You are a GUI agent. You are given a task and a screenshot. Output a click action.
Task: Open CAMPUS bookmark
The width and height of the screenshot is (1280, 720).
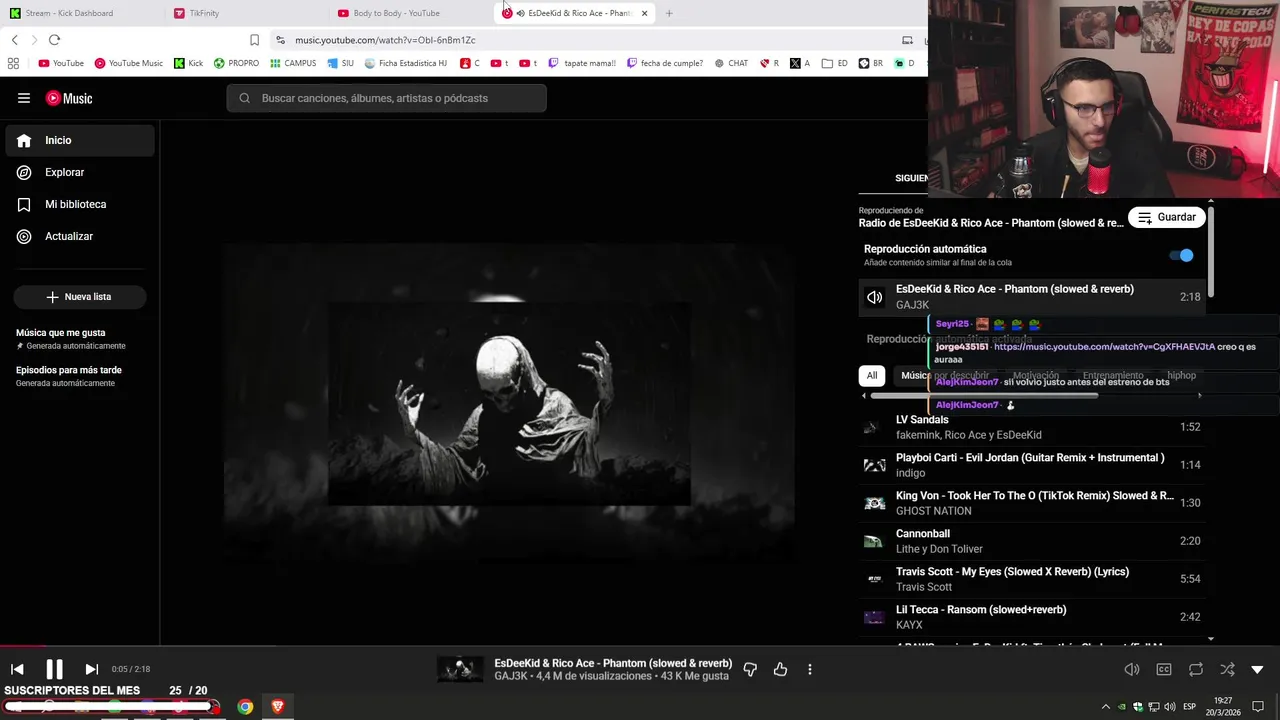point(292,63)
